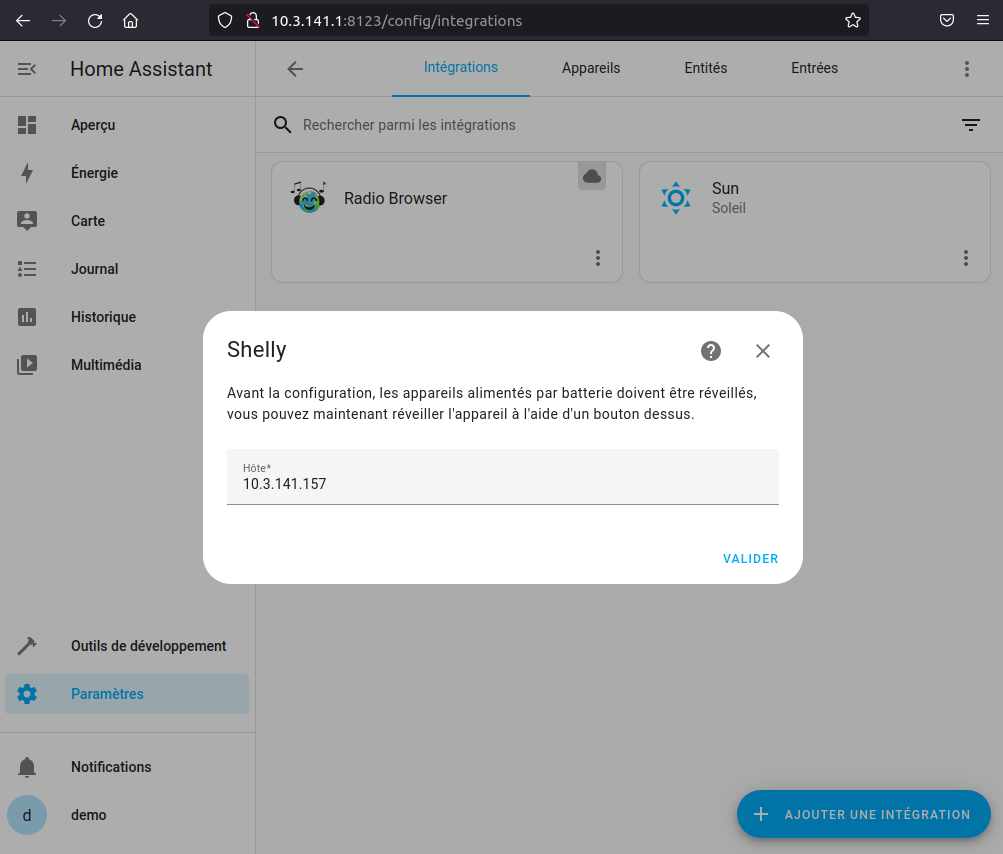Collapse the Home Assistant sidebar
The height and width of the screenshot is (854, 1003).
27,68
